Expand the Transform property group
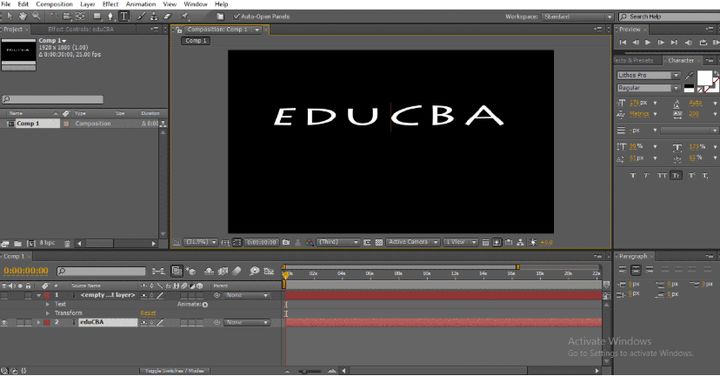The width and height of the screenshot is (720, 376). (47, 314)
